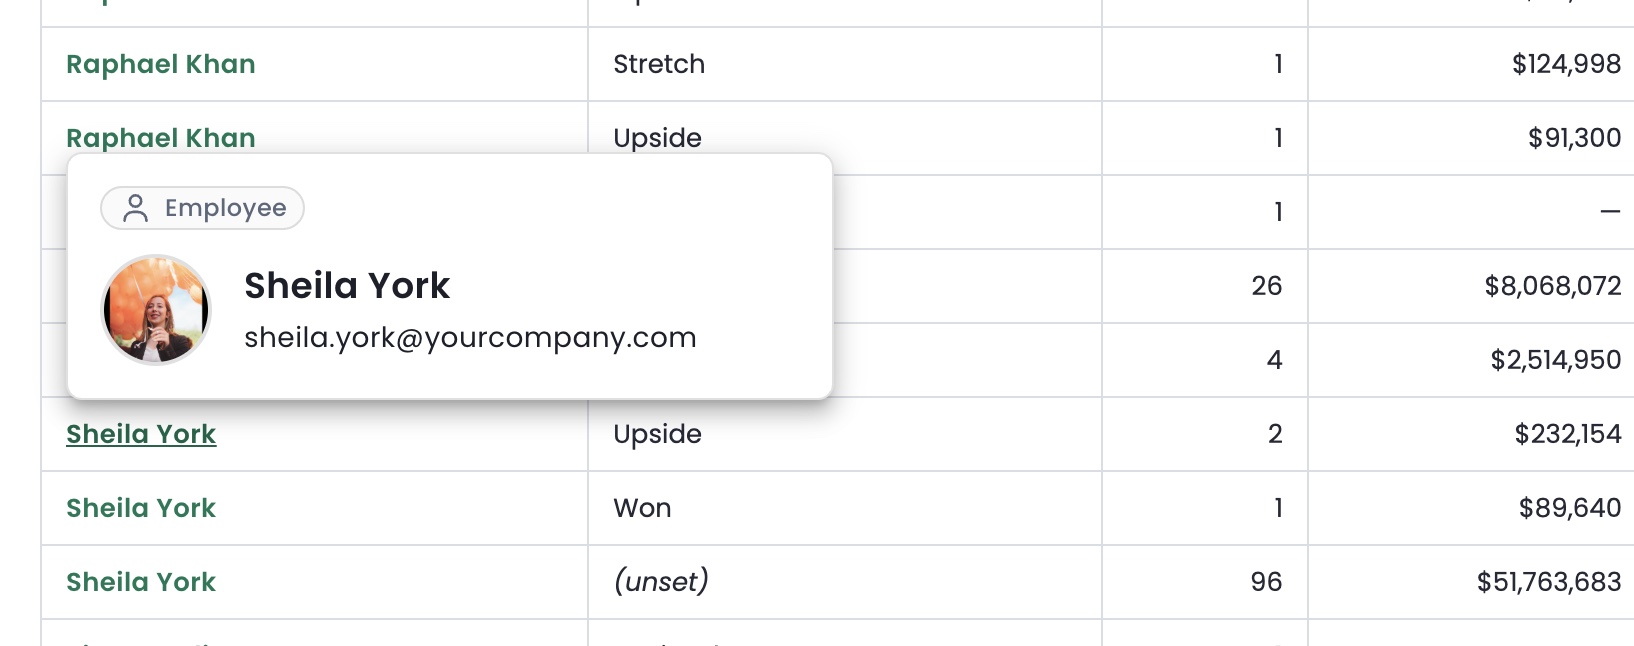1634x646 pixels.
Task: Select the $124,998 amount cell
Action: click(x=1471, y=64)
